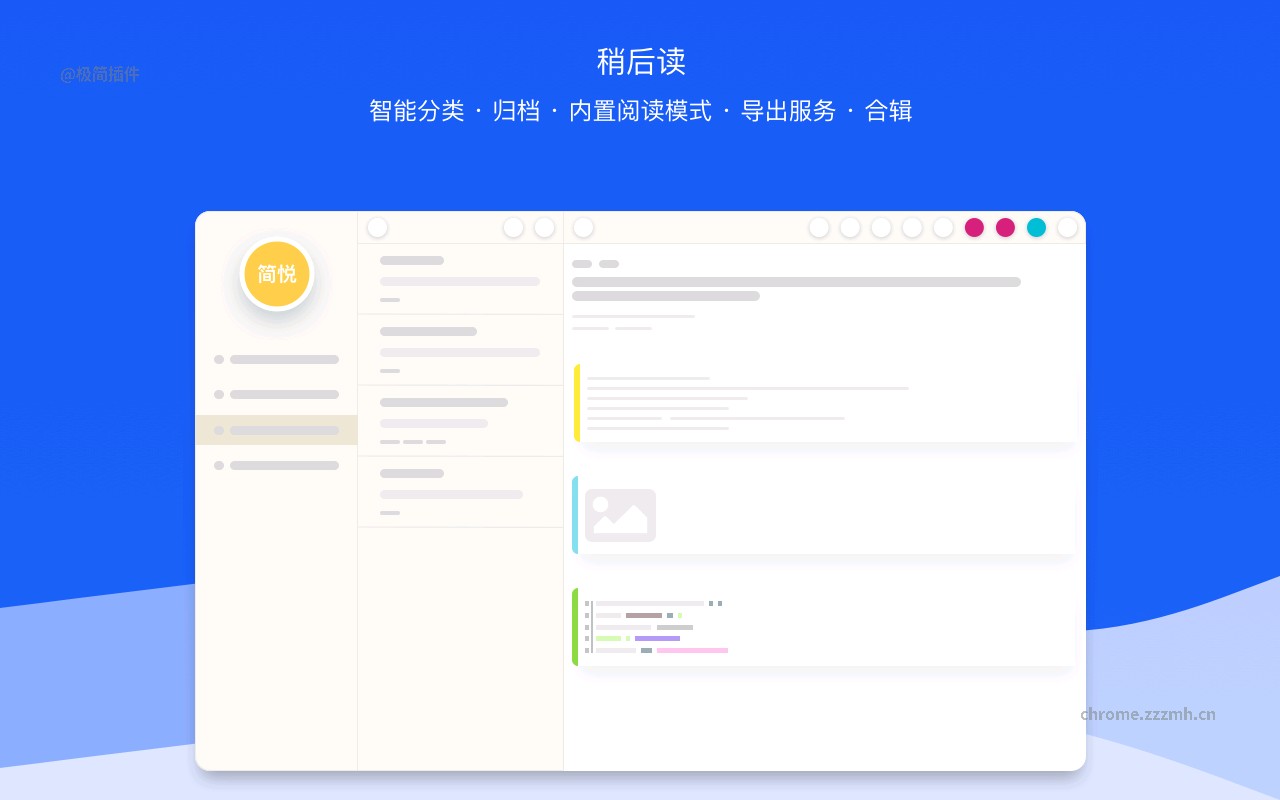Click the single circle at article list's left top
1280x800 pixels.
click(377, 227)
